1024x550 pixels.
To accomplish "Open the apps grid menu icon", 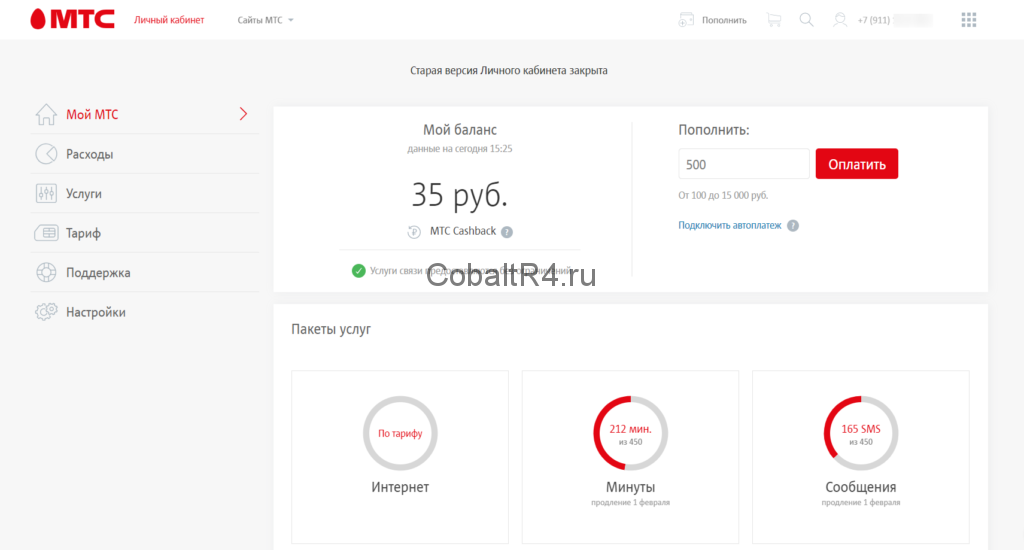I will (x=968, y=20).
